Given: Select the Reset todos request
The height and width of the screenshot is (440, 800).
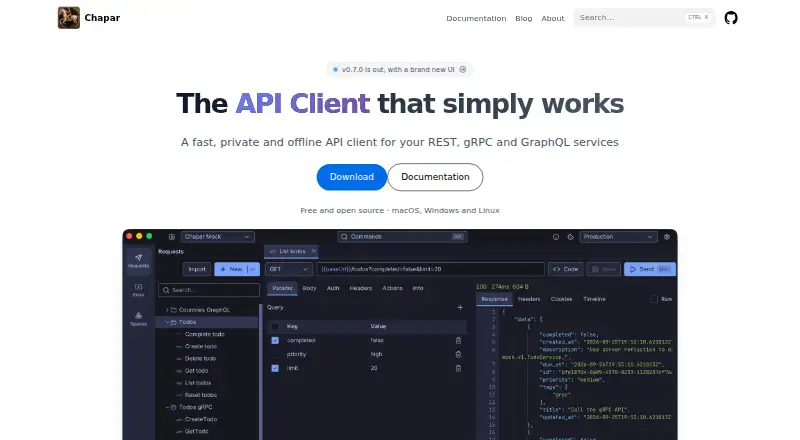Looking at the screenshot, I should click(201, 395).
